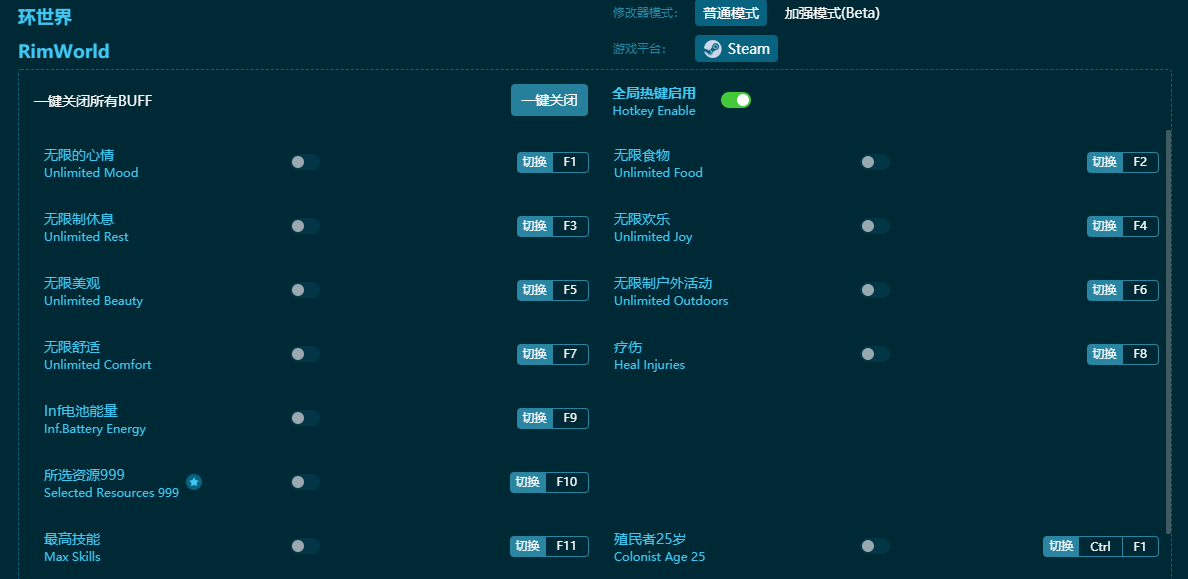Image resolution: width=1188 pixels, height=579 pixels.
Task: Switch on Unlimited Outdoors
Action: (x=874, y=290)
